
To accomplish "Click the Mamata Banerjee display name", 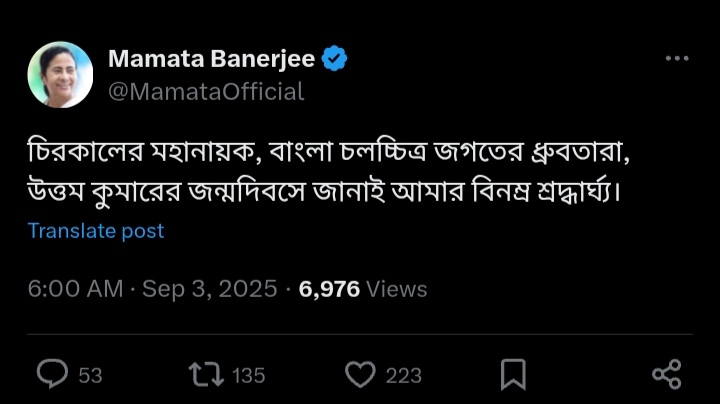I will [210, 60].
